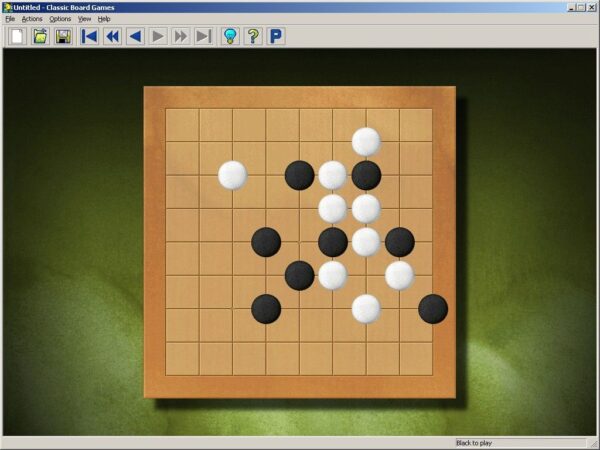600x450 pixels.
Task: Open the File menu
Action: [x=10, y=19]
